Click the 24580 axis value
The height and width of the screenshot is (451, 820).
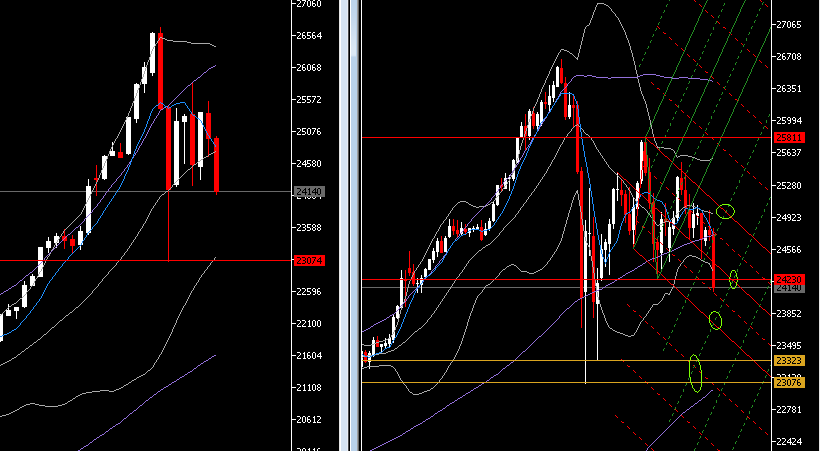[309, 164]
